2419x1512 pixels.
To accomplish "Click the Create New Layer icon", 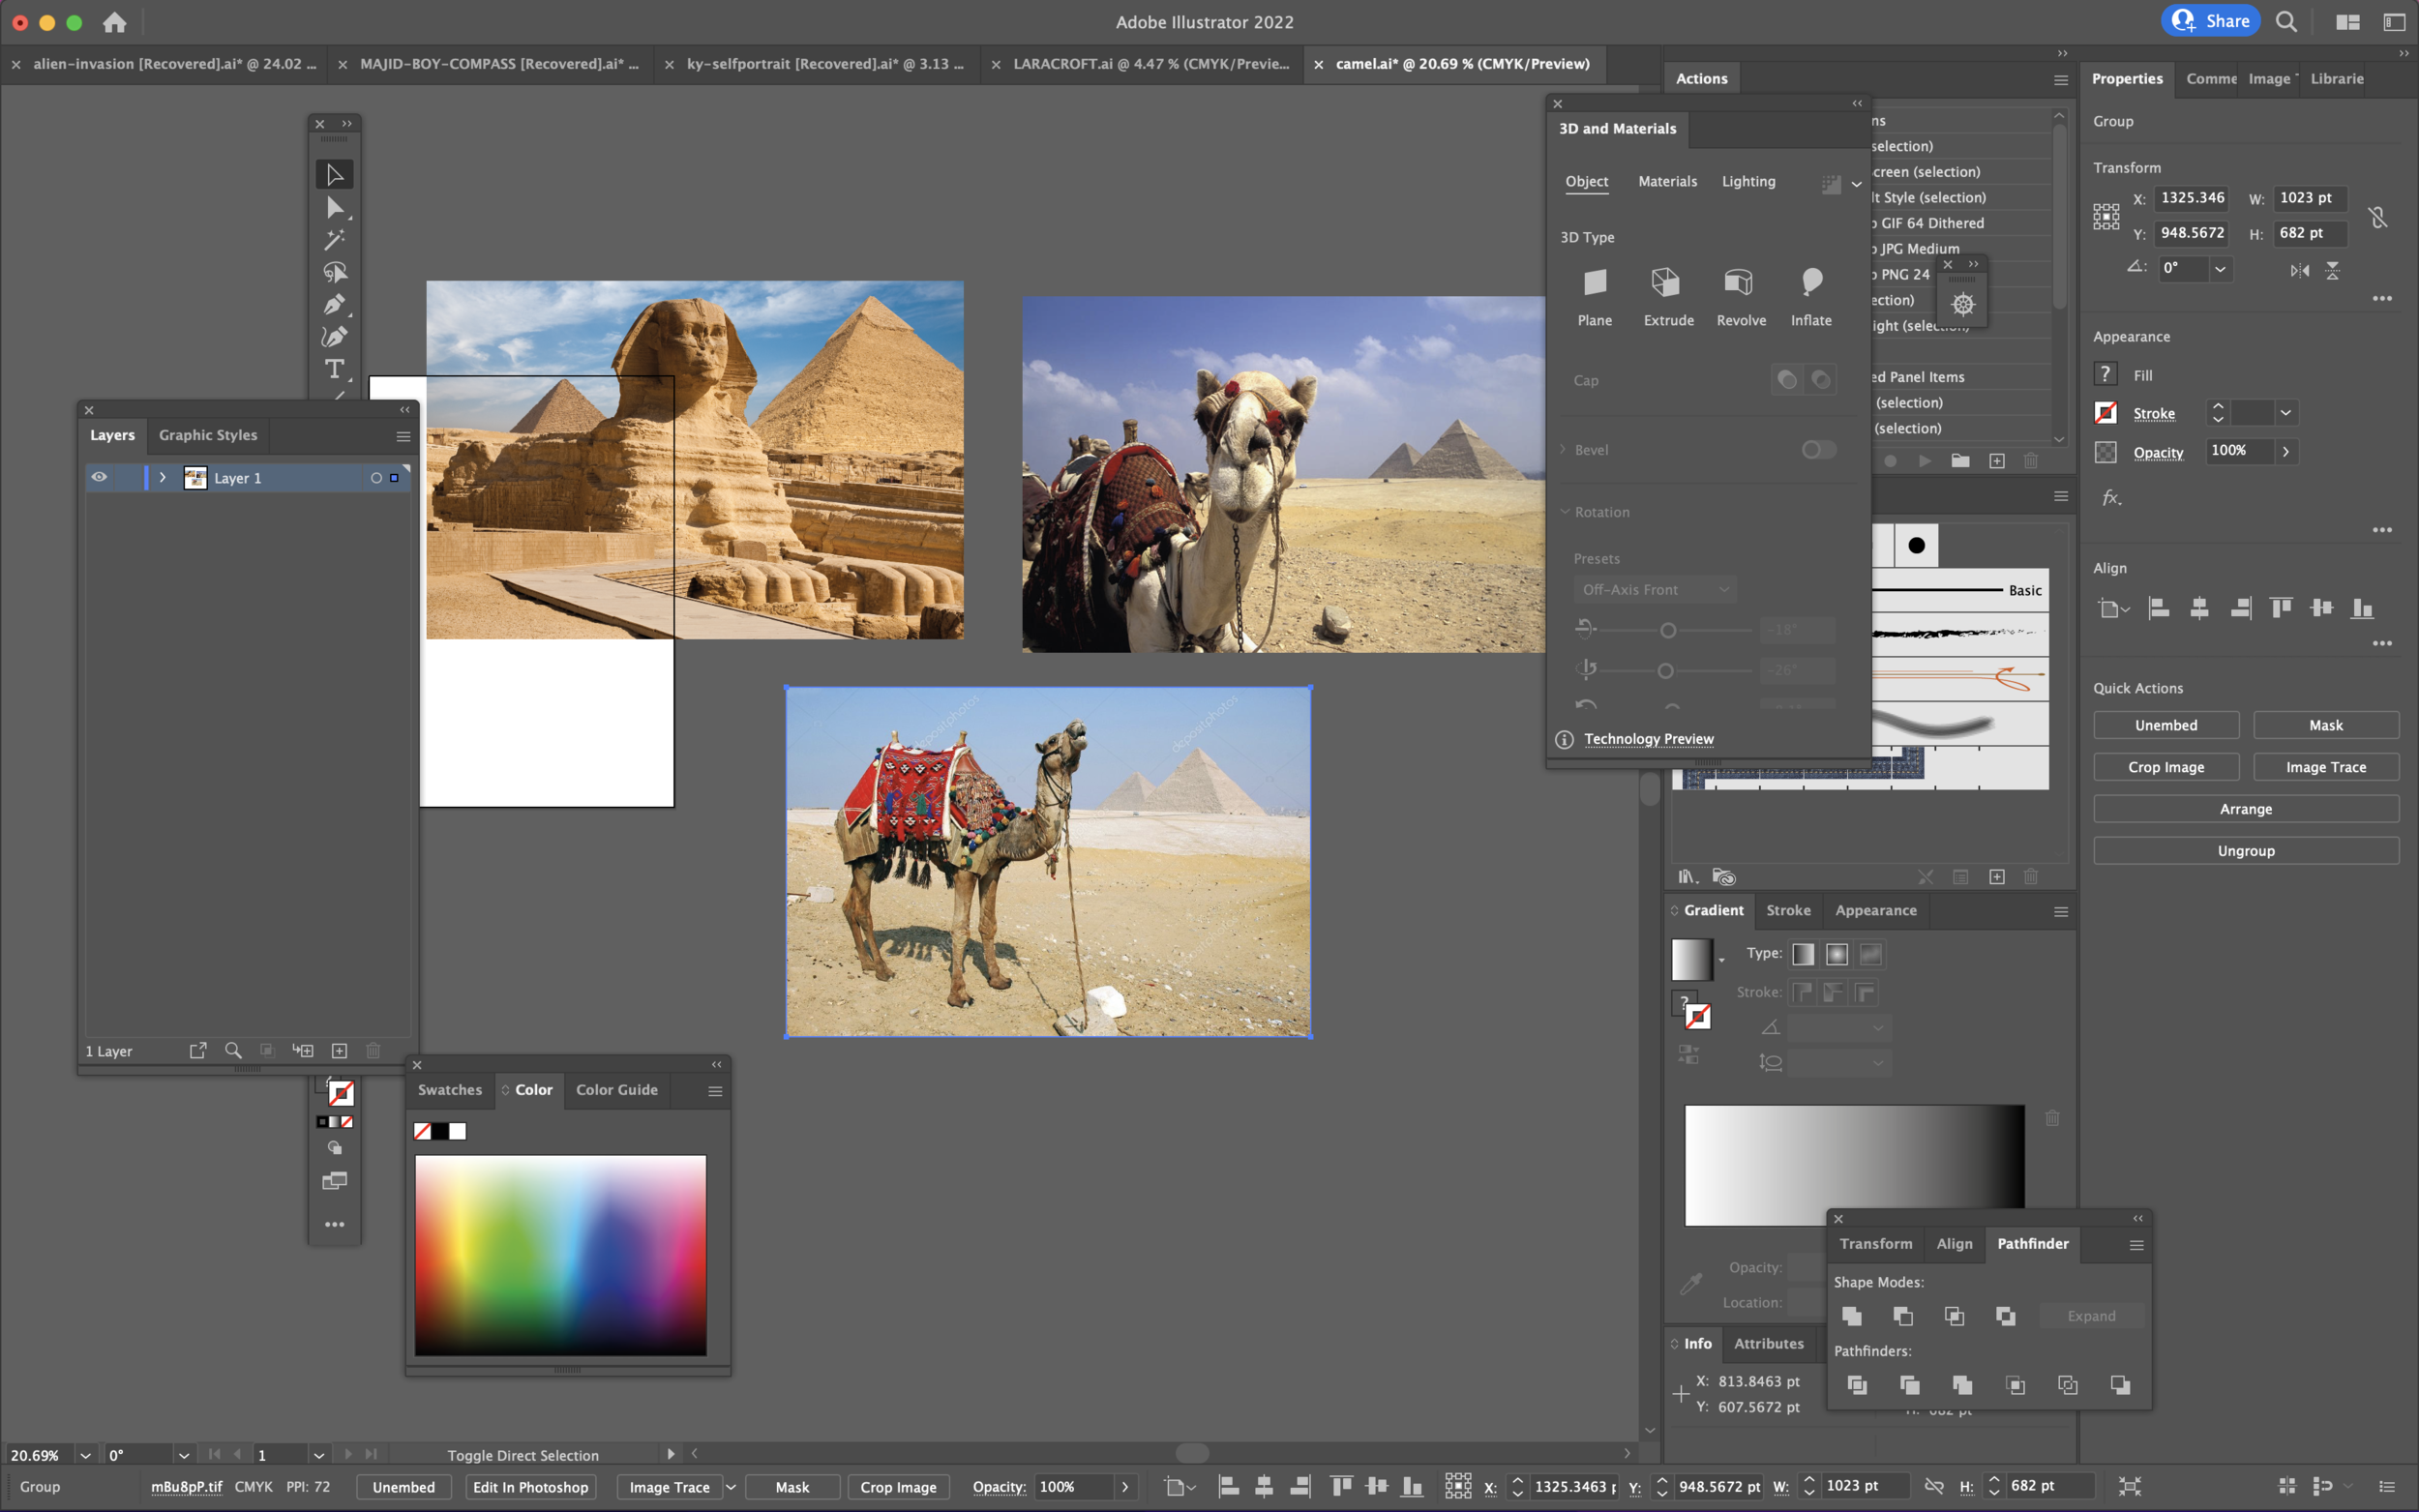I will [339, 1051].
